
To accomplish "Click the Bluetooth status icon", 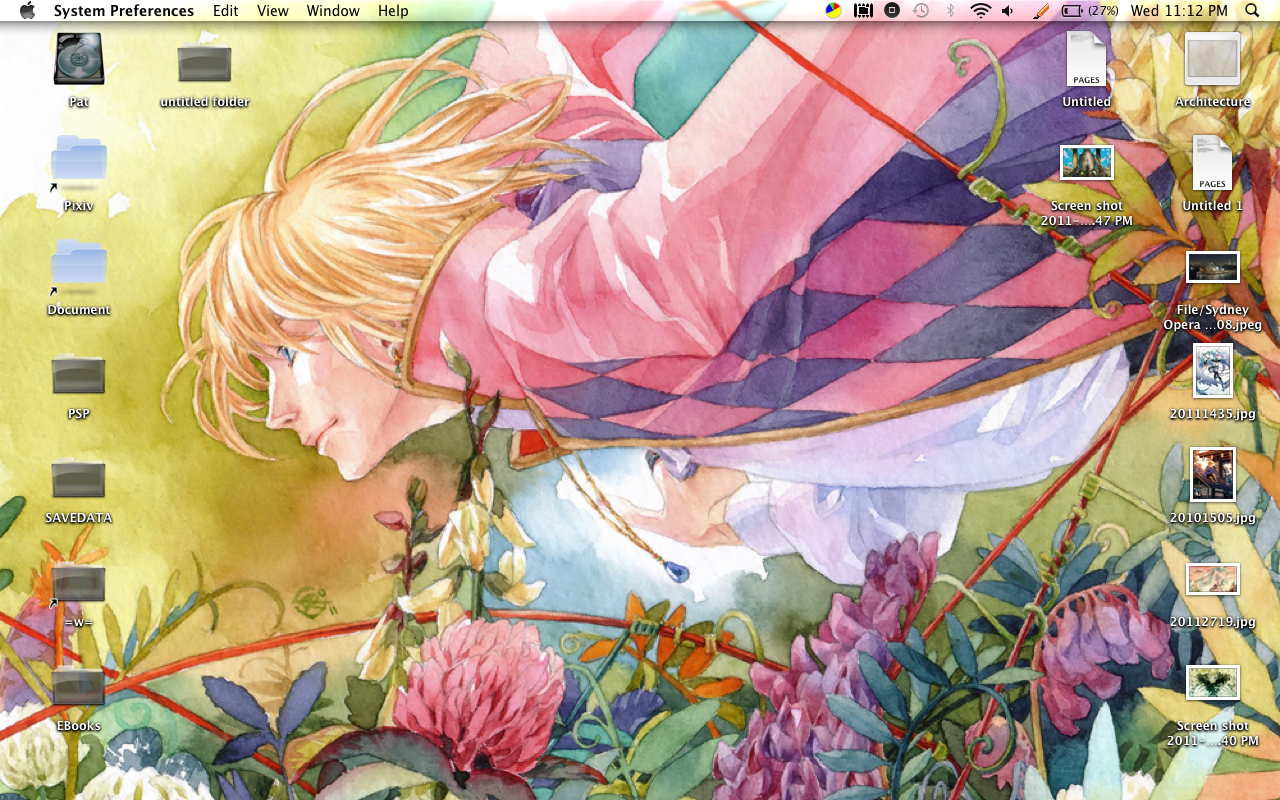I will coord(951,11).
